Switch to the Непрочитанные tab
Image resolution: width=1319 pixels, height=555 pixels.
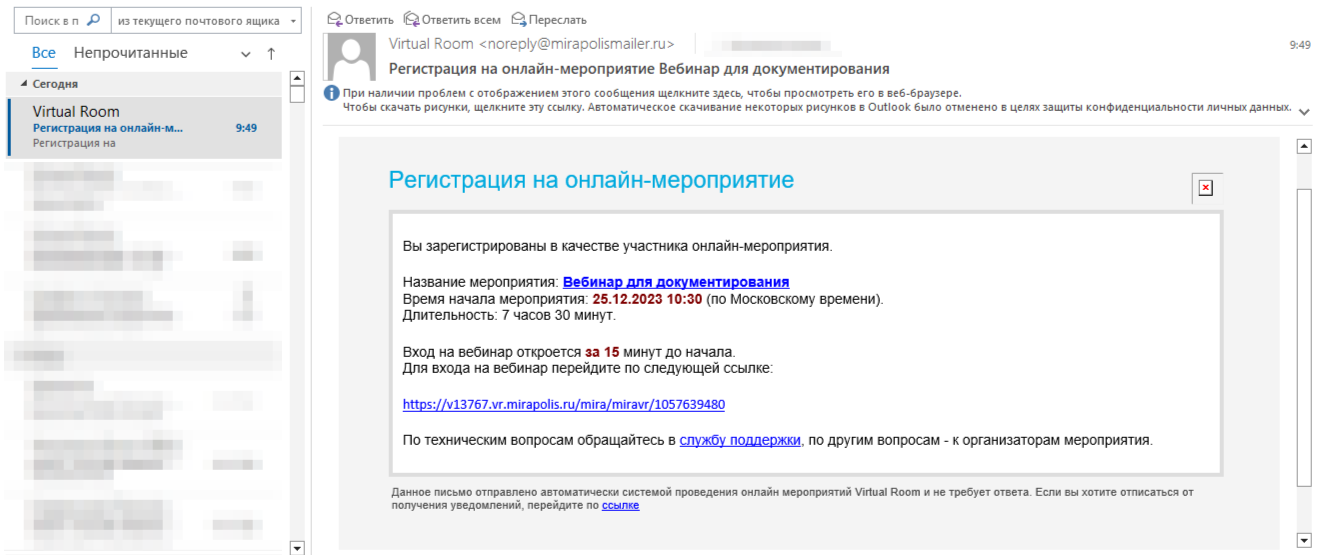130,53
